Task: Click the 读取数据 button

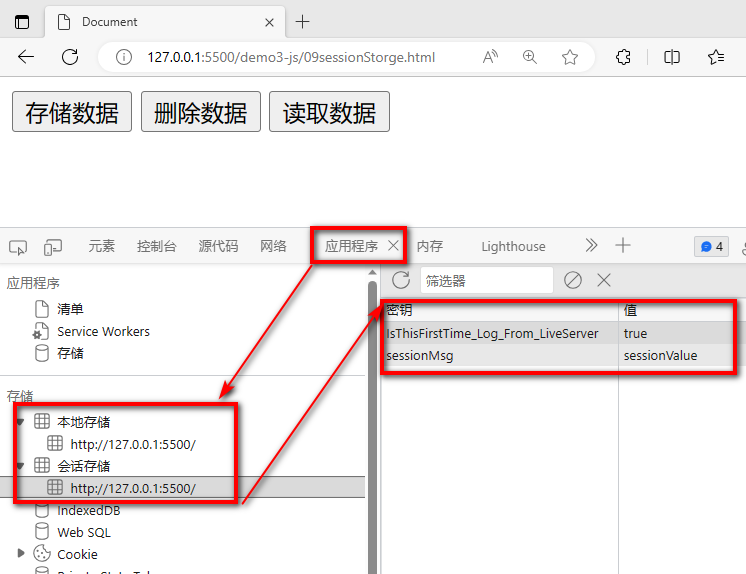Action: 329,112
